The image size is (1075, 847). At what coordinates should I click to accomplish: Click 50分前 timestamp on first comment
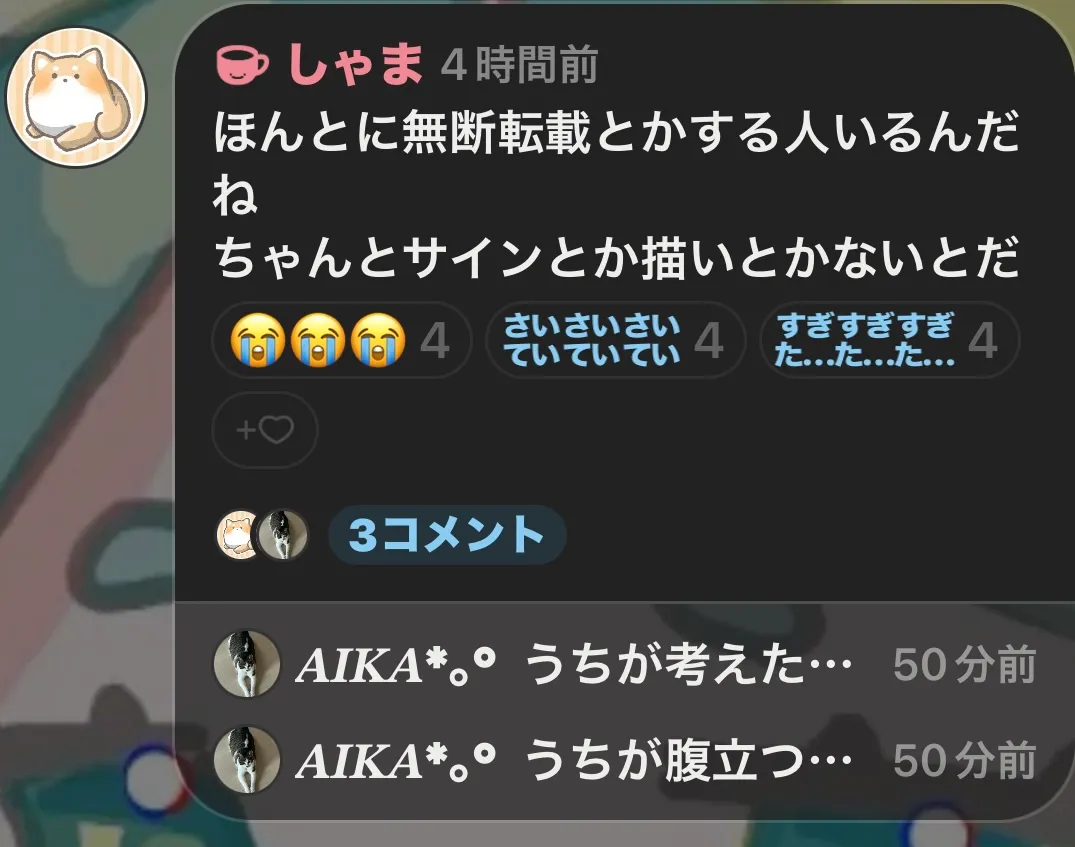pyautogui.click(x=964, y=665)
